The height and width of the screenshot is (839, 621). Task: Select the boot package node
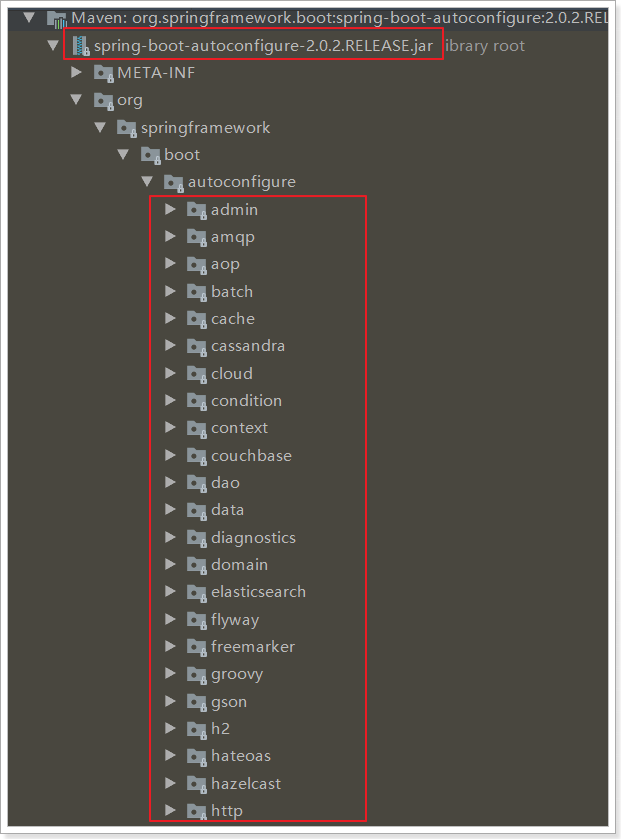182,155
